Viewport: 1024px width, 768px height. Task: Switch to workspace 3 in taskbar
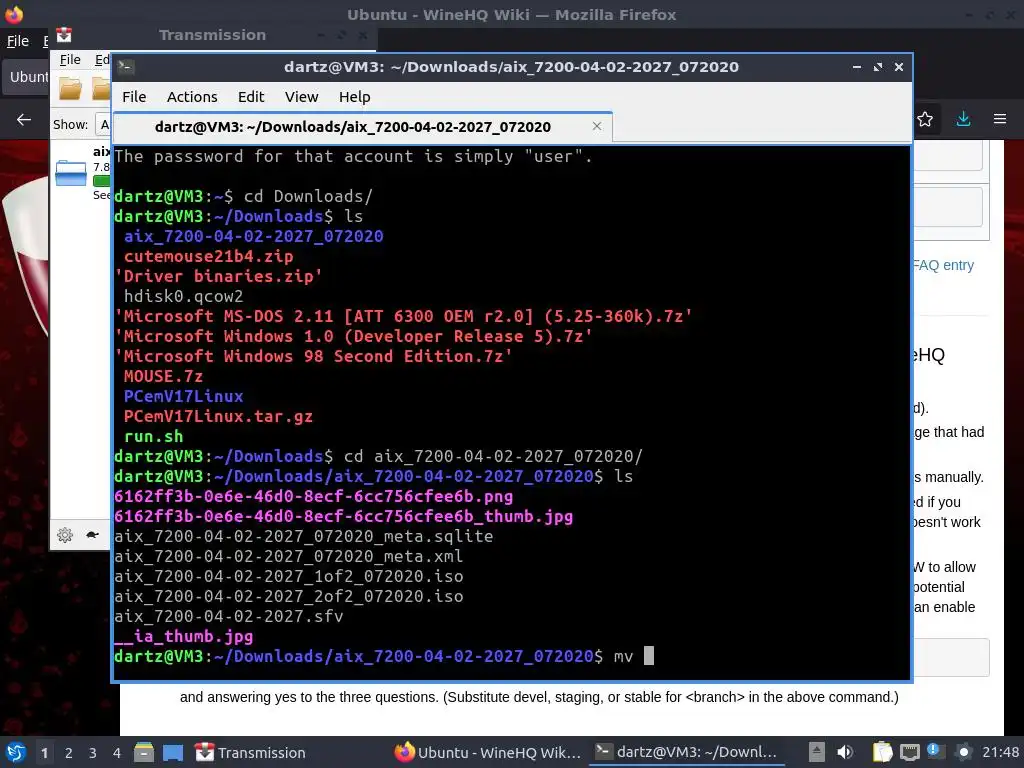tap(93, 753)
